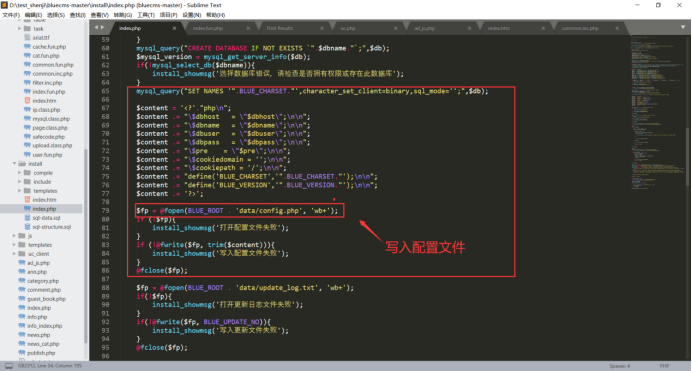The width and height of the screenshot is (692, 371).
Task: Click the install open-folder icon
Action: click(x=22, y=164)
